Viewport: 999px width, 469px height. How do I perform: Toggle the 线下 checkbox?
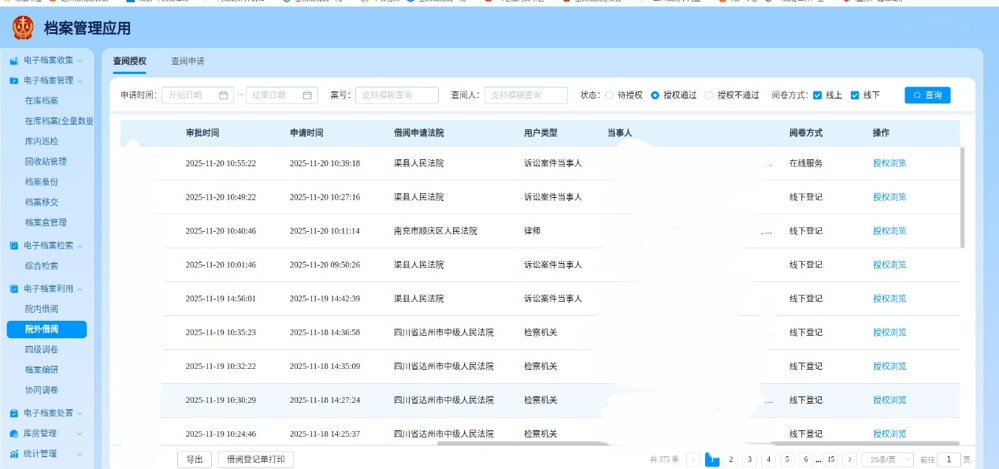point(855,96)
